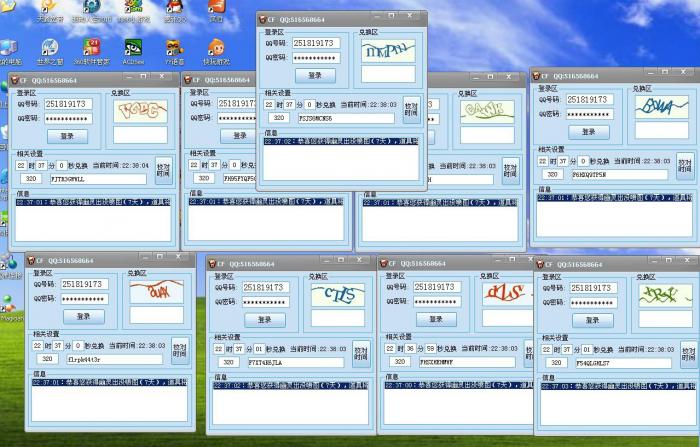Select the 22:37:00 info row in the dZLS window
700x447 pixels.
(458, 384)
